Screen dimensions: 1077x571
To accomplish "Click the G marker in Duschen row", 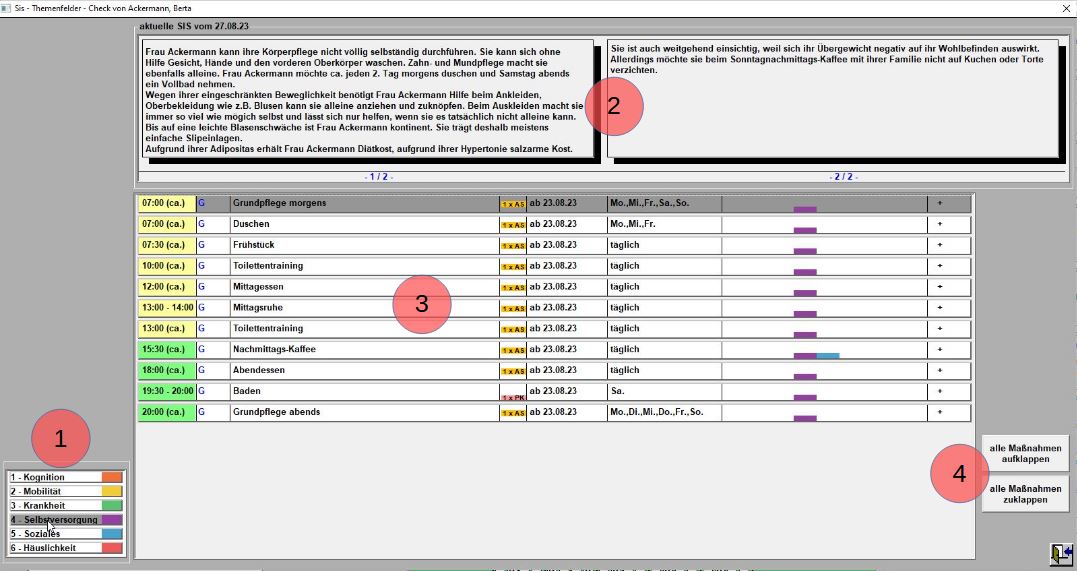I will point(202,224).
